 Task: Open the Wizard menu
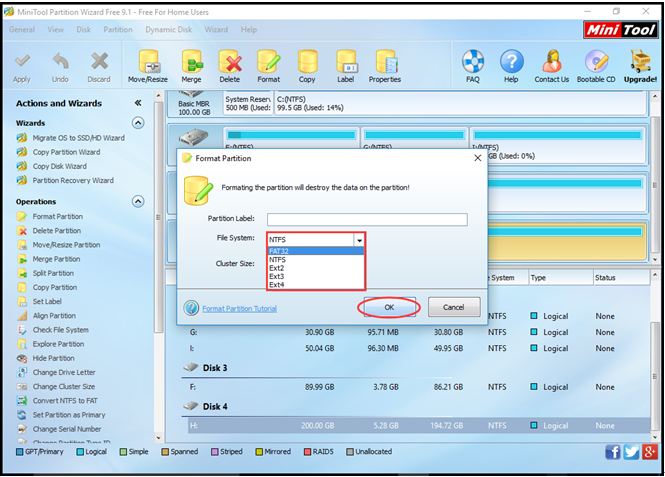(x=216, y=30)
